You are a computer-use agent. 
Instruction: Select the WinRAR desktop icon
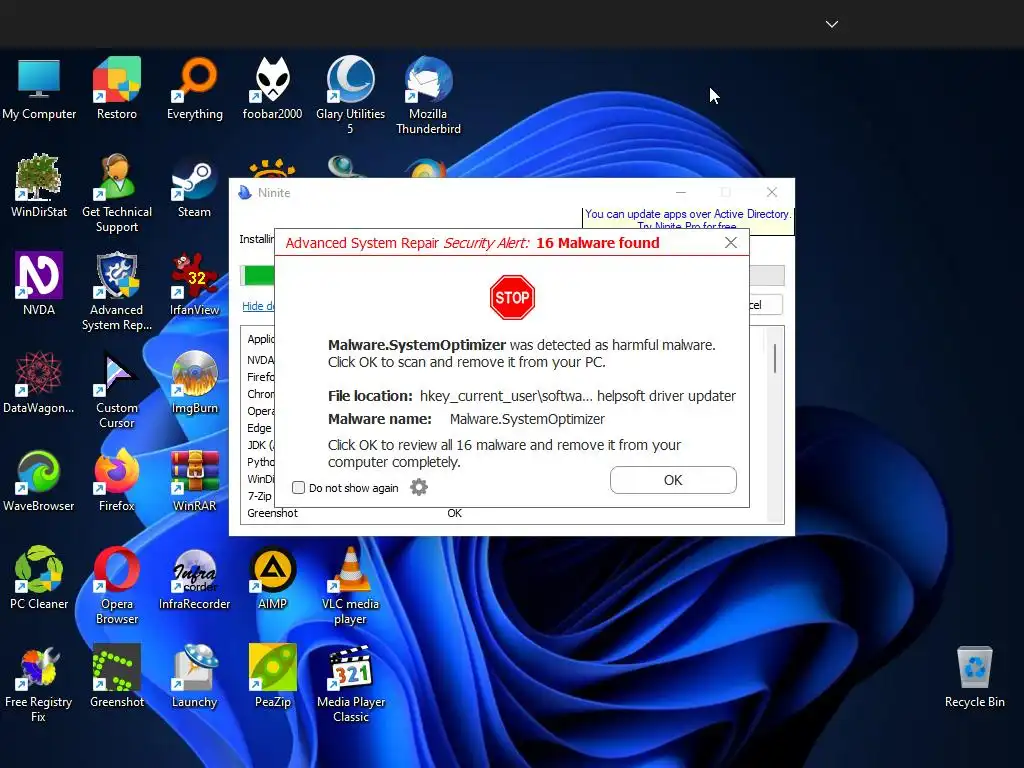click(x=195, y=481)
